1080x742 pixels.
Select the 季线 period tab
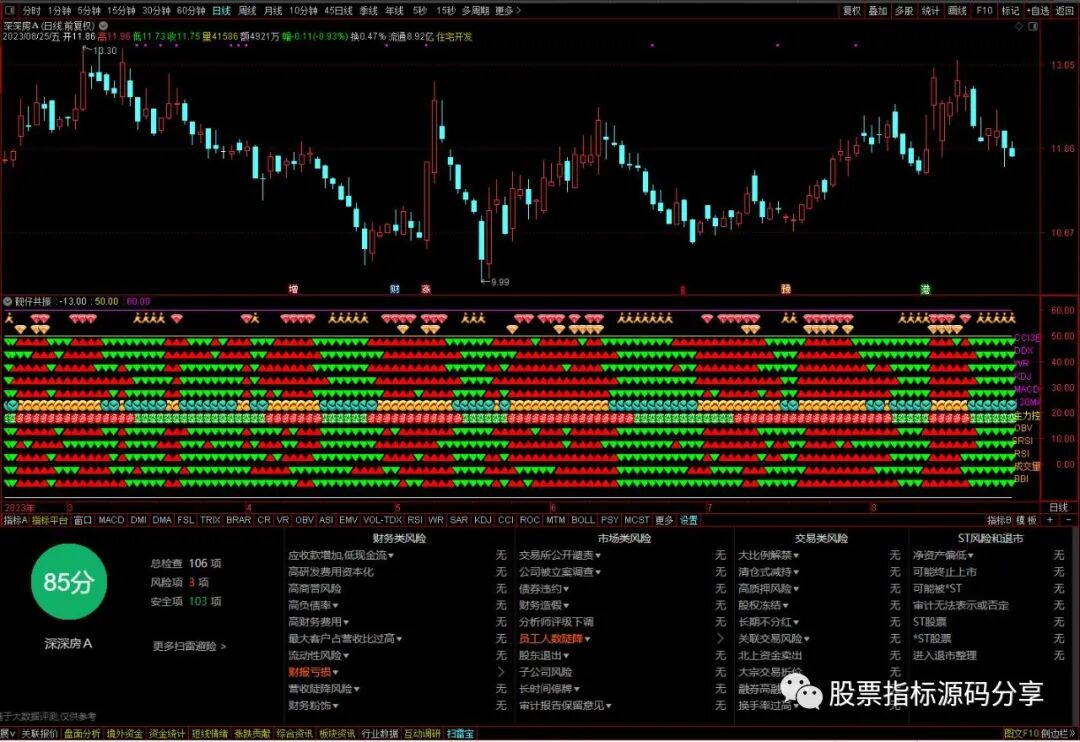pos(368,11)
